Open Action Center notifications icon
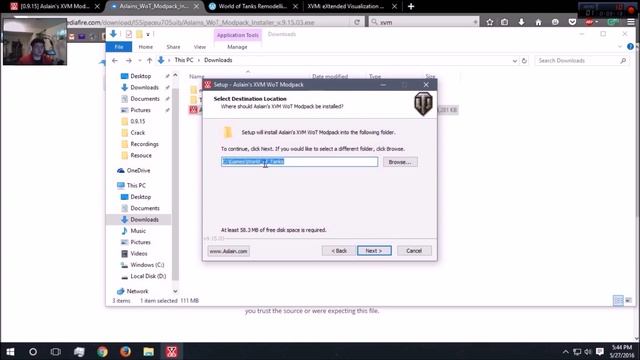The image size is (640, 360). click(x=600, y=351)
